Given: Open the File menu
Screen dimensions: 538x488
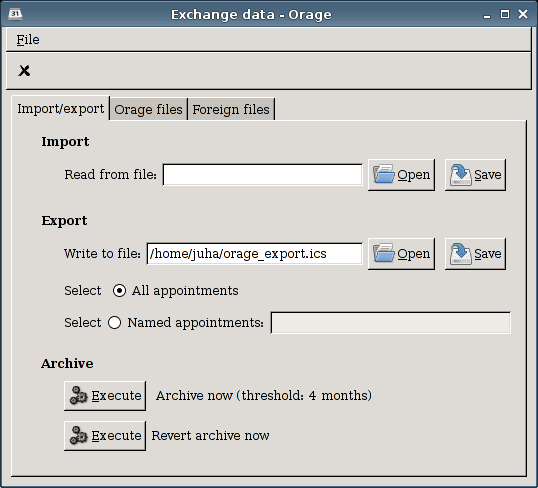Looking at the screenshot, I should click(x=28, y=40).
